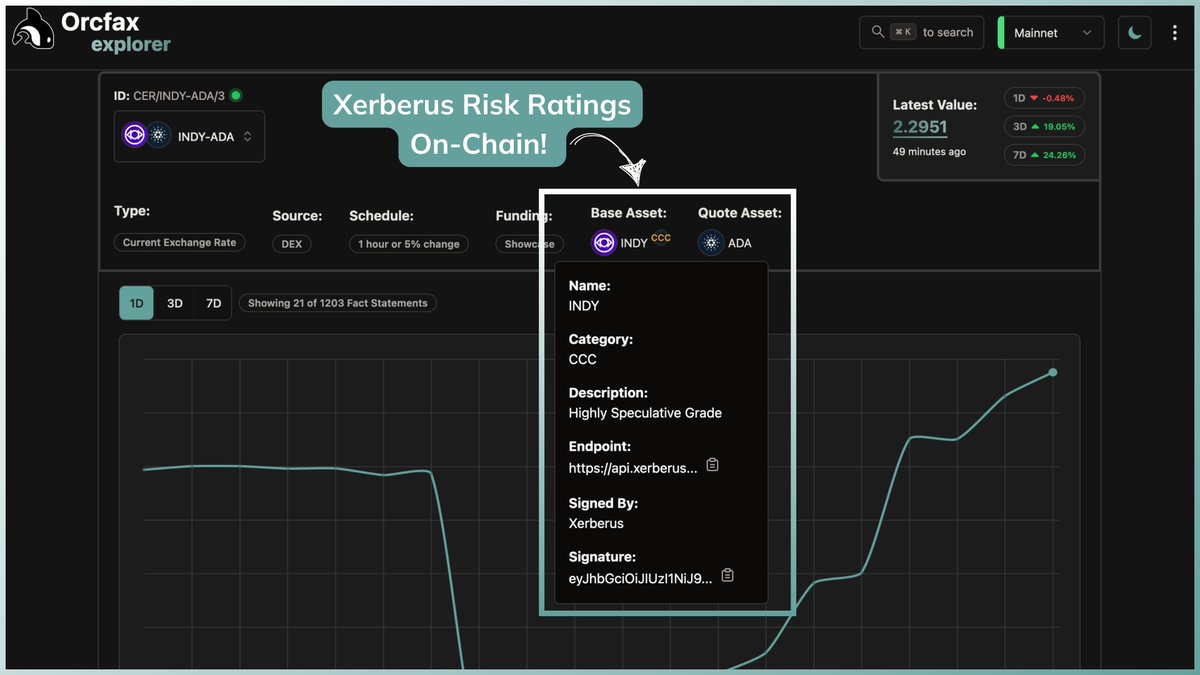Click the ADA quote asset icon

(711, 243)
